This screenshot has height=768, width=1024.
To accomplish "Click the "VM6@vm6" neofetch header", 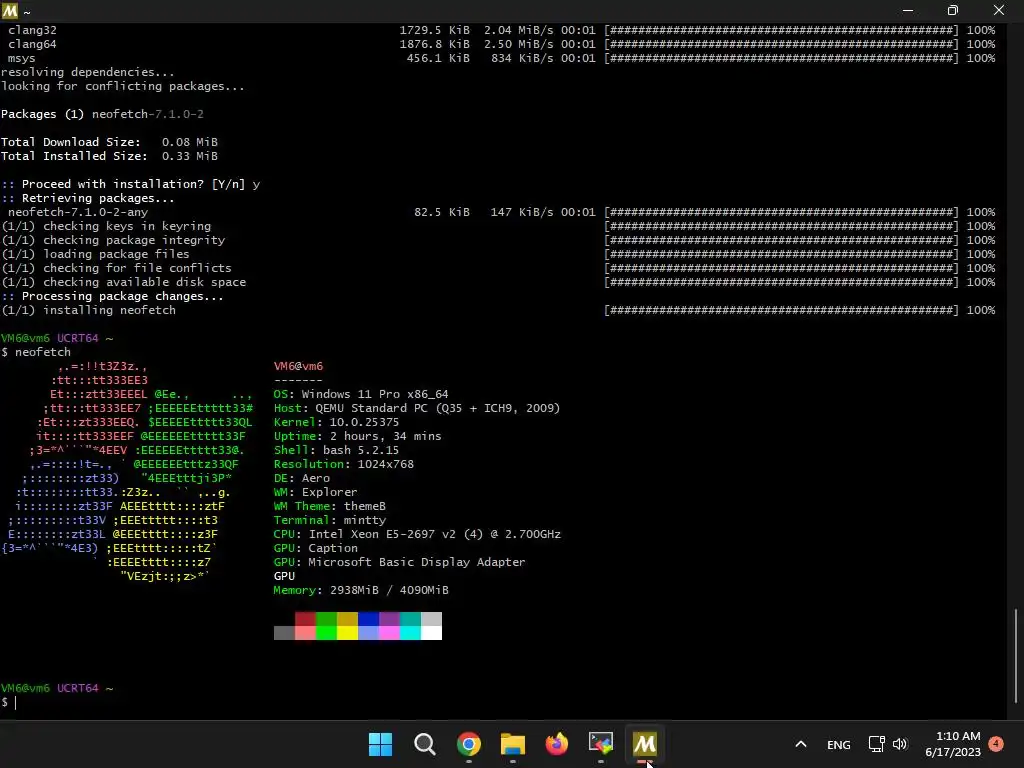I will pyautogui.click(x=298, y=366).
